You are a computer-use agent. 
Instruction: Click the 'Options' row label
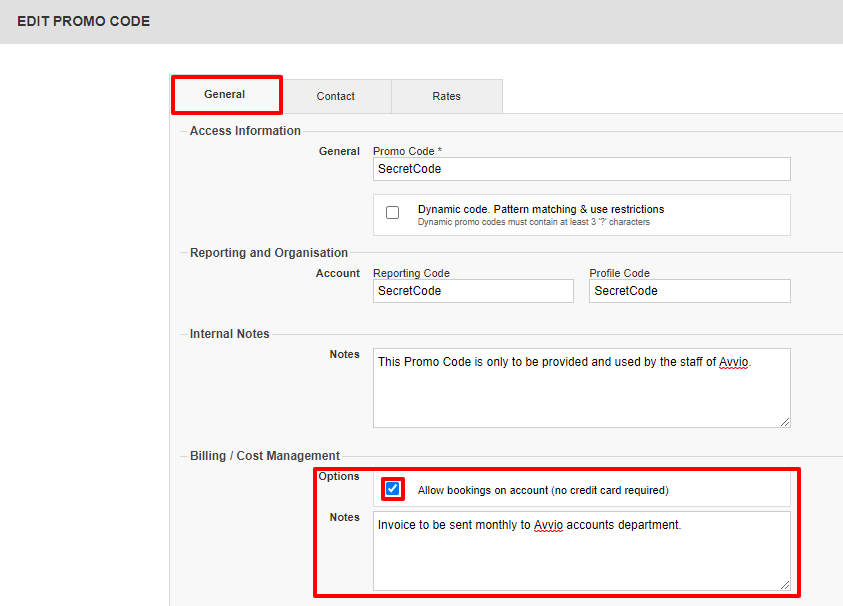(339, 476)
